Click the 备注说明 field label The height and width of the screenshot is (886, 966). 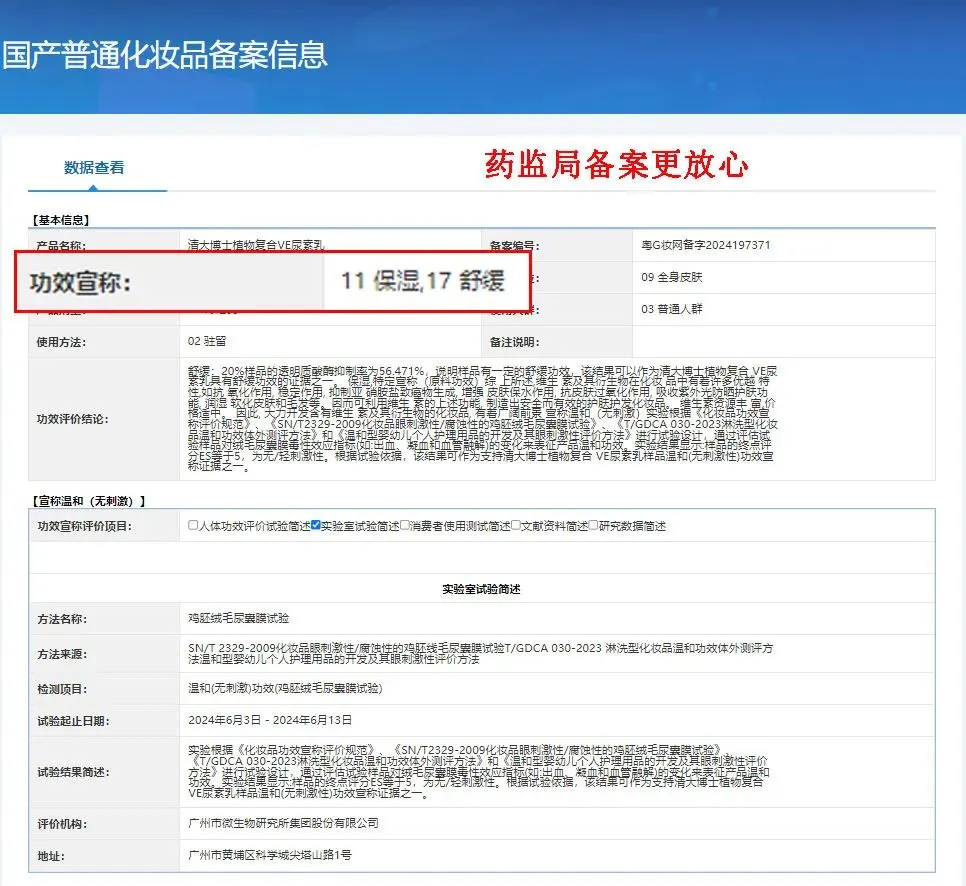pyautogui.click(x=514, y=343)
